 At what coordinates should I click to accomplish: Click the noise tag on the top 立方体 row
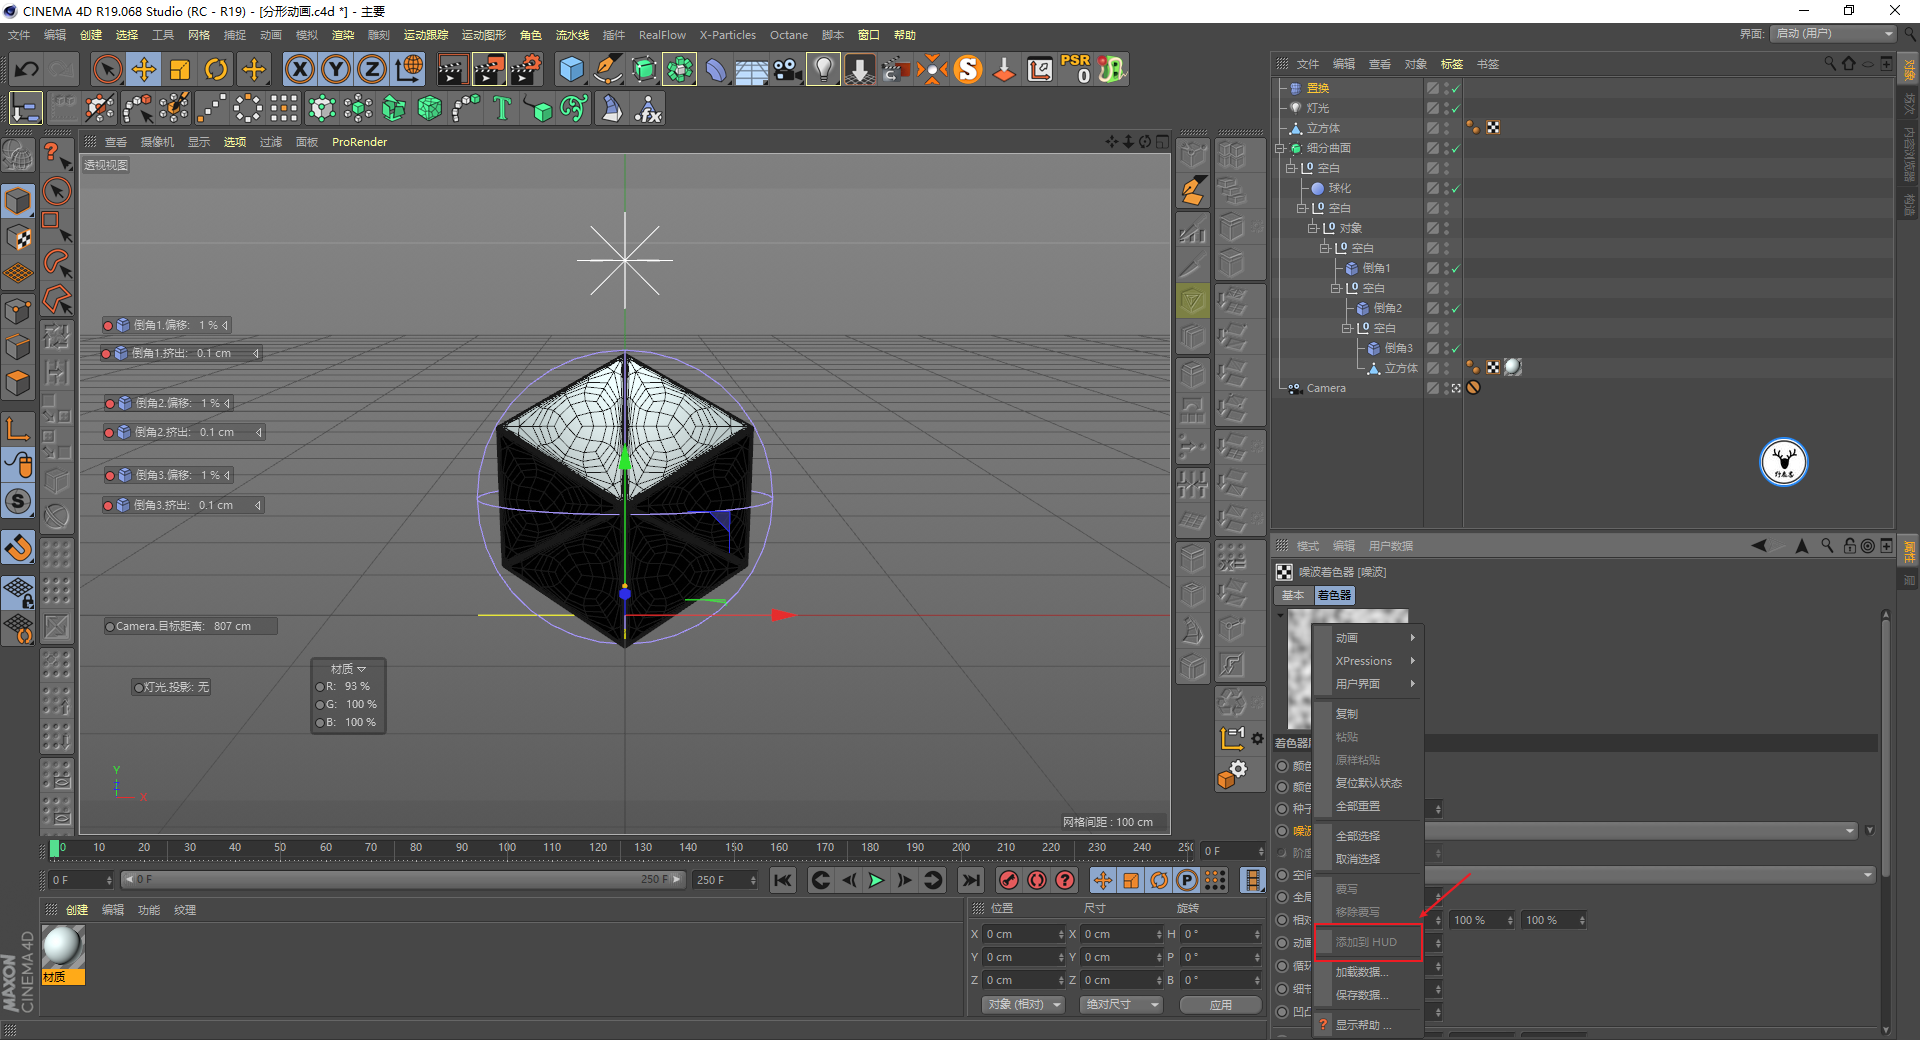tap(1493, 127)
